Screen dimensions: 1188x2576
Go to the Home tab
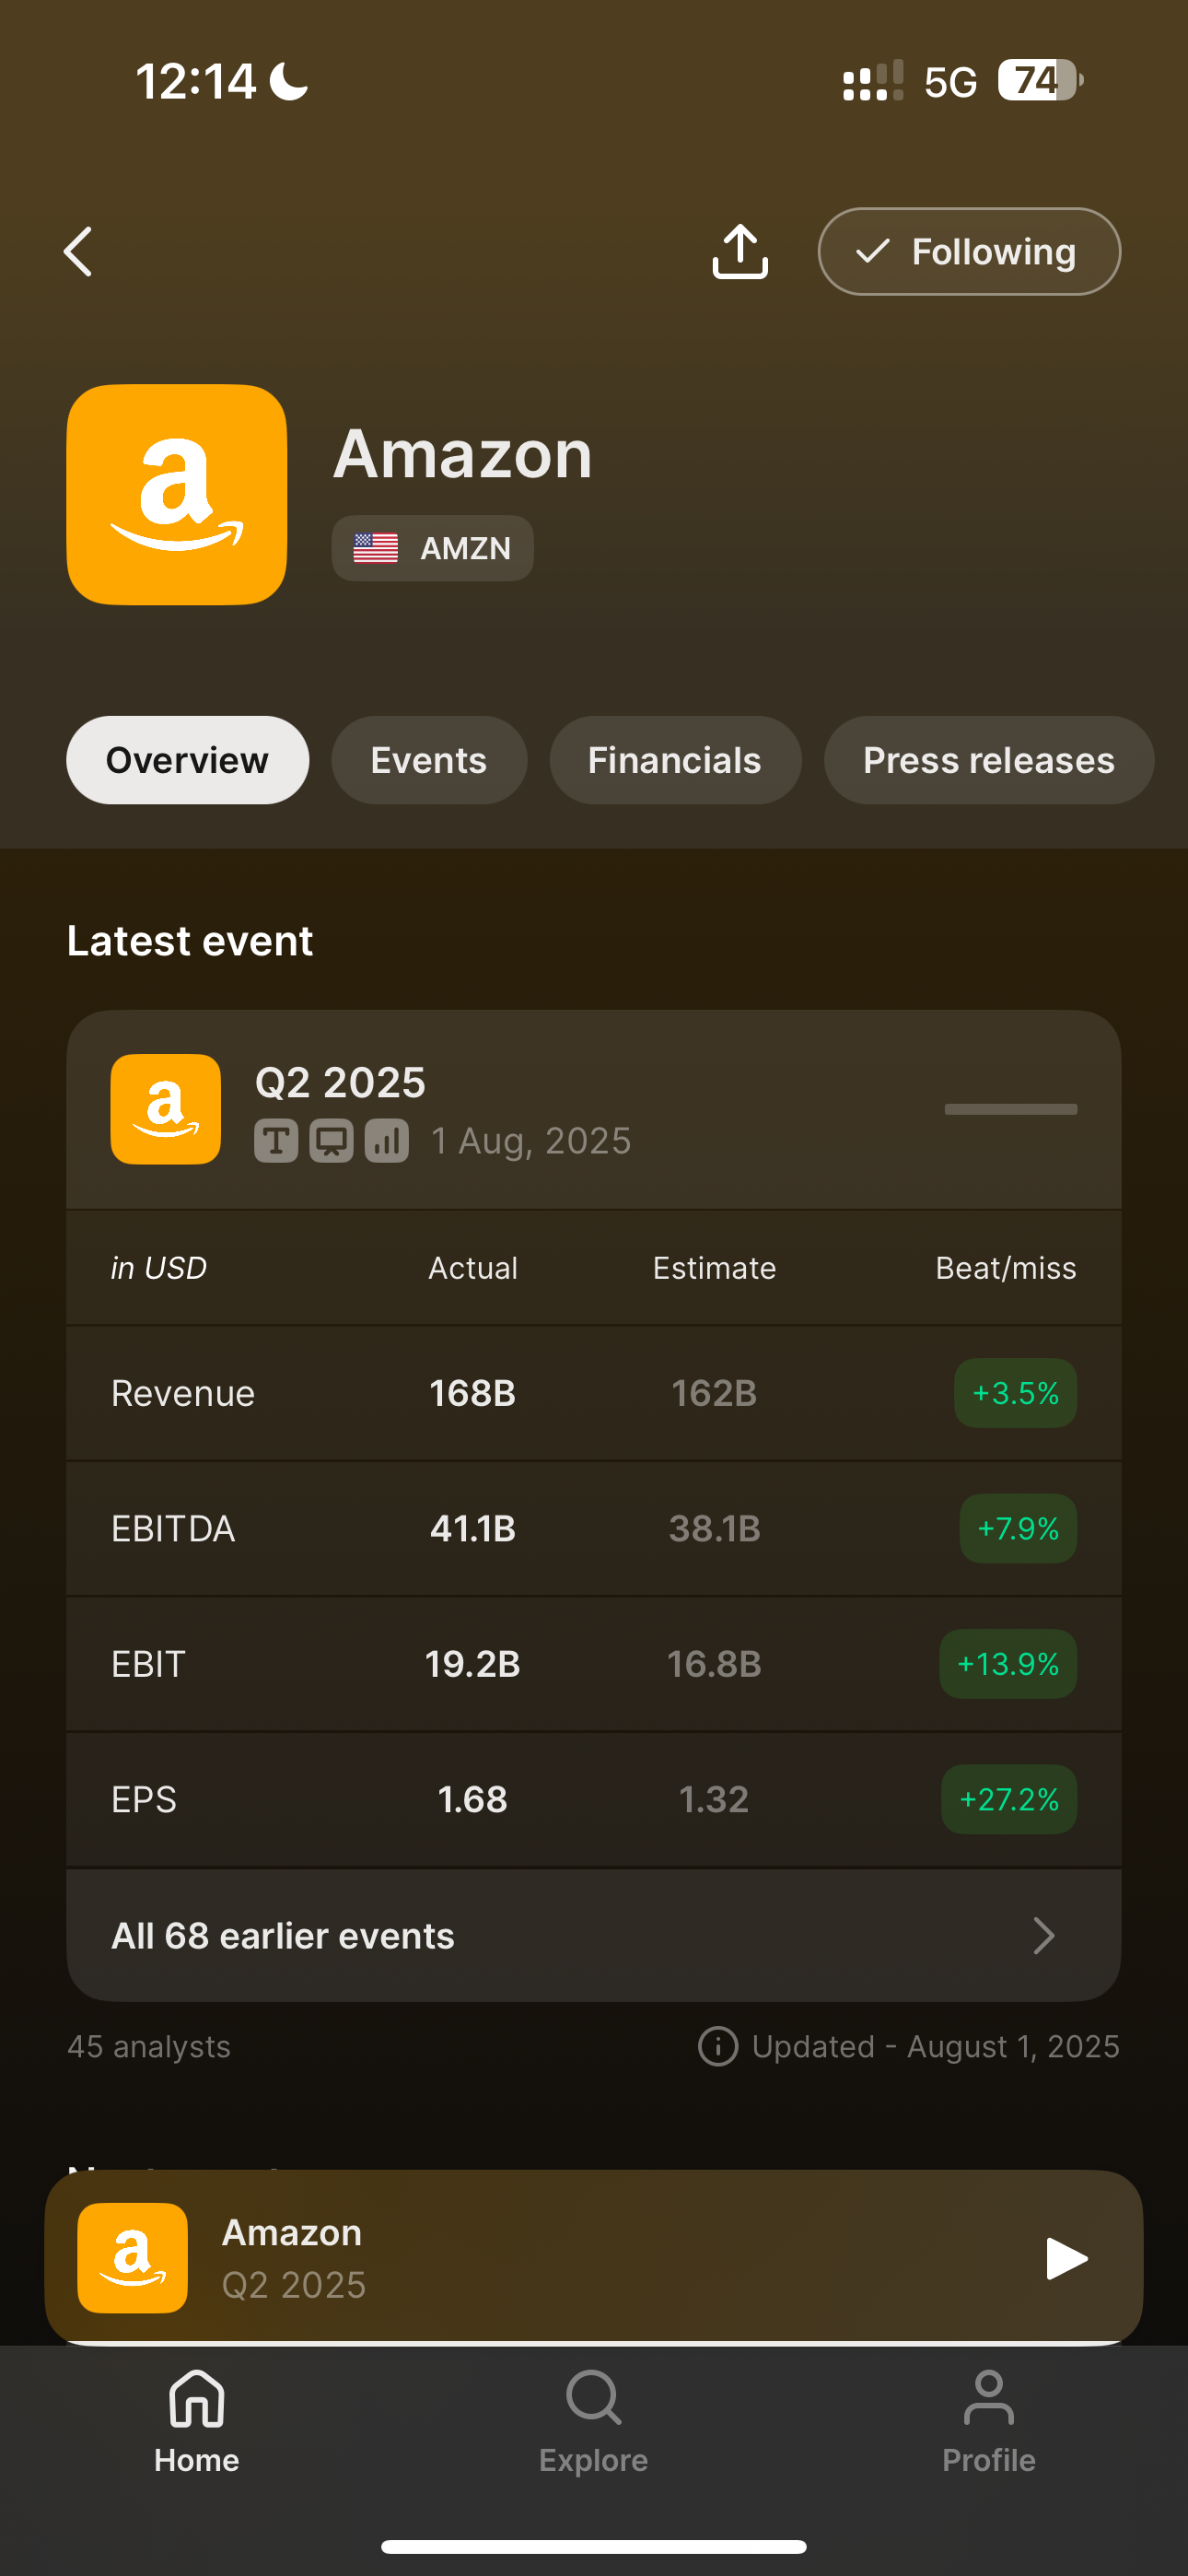[x=197, y=2422]
